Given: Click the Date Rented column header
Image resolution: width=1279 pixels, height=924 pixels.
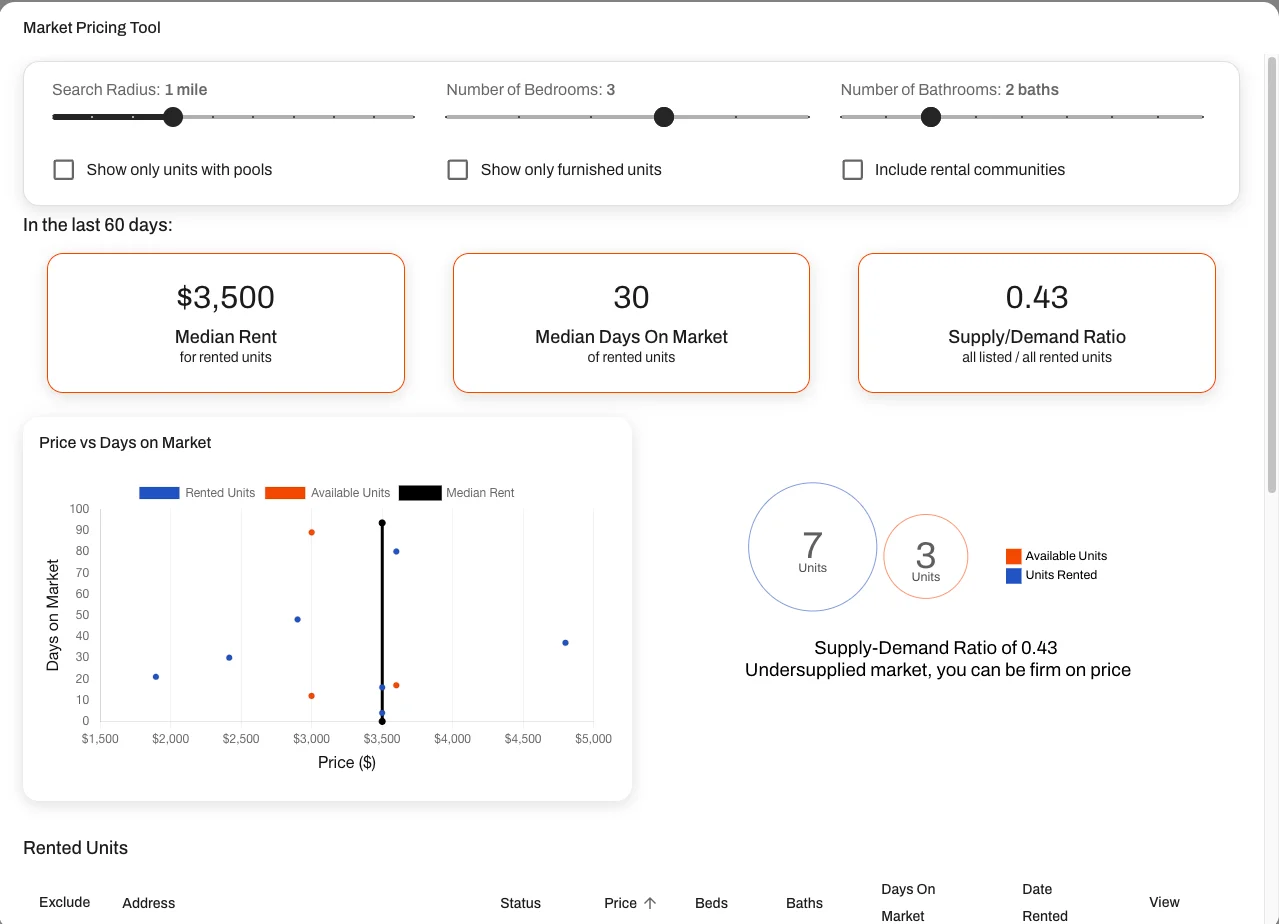Looking at the screenshot, I should [x=1043, y=902].
